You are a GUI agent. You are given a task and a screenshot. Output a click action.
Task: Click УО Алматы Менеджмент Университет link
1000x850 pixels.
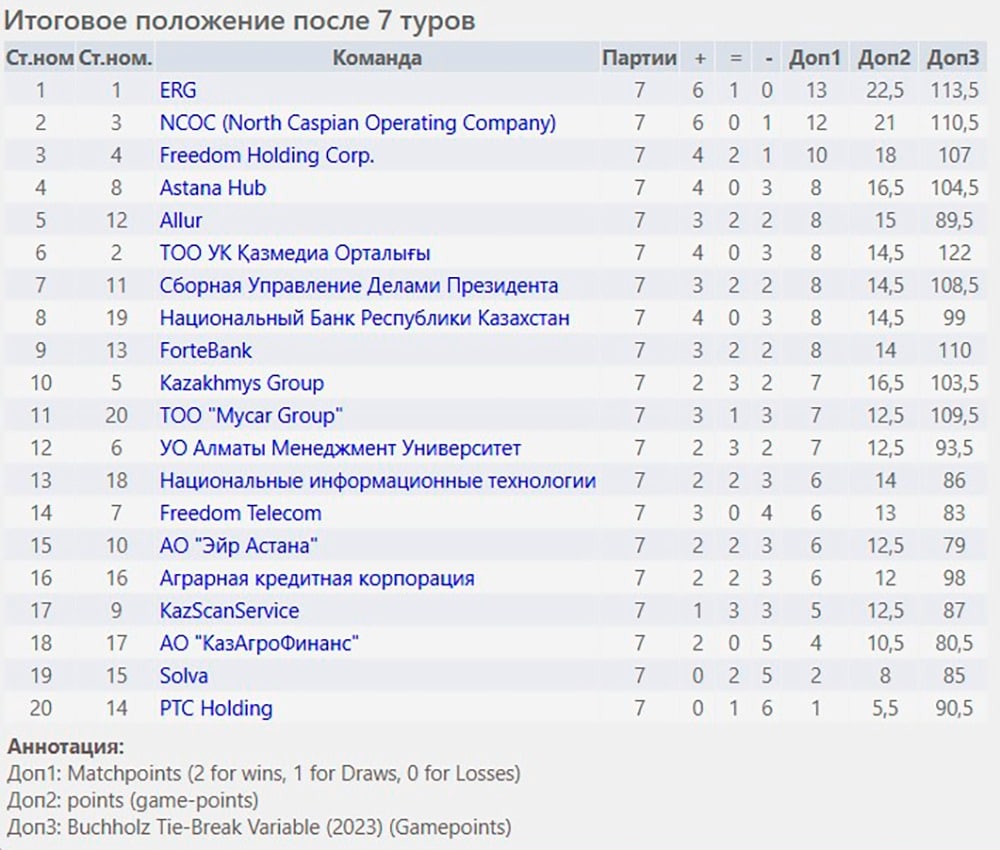[x=340, y=448]
